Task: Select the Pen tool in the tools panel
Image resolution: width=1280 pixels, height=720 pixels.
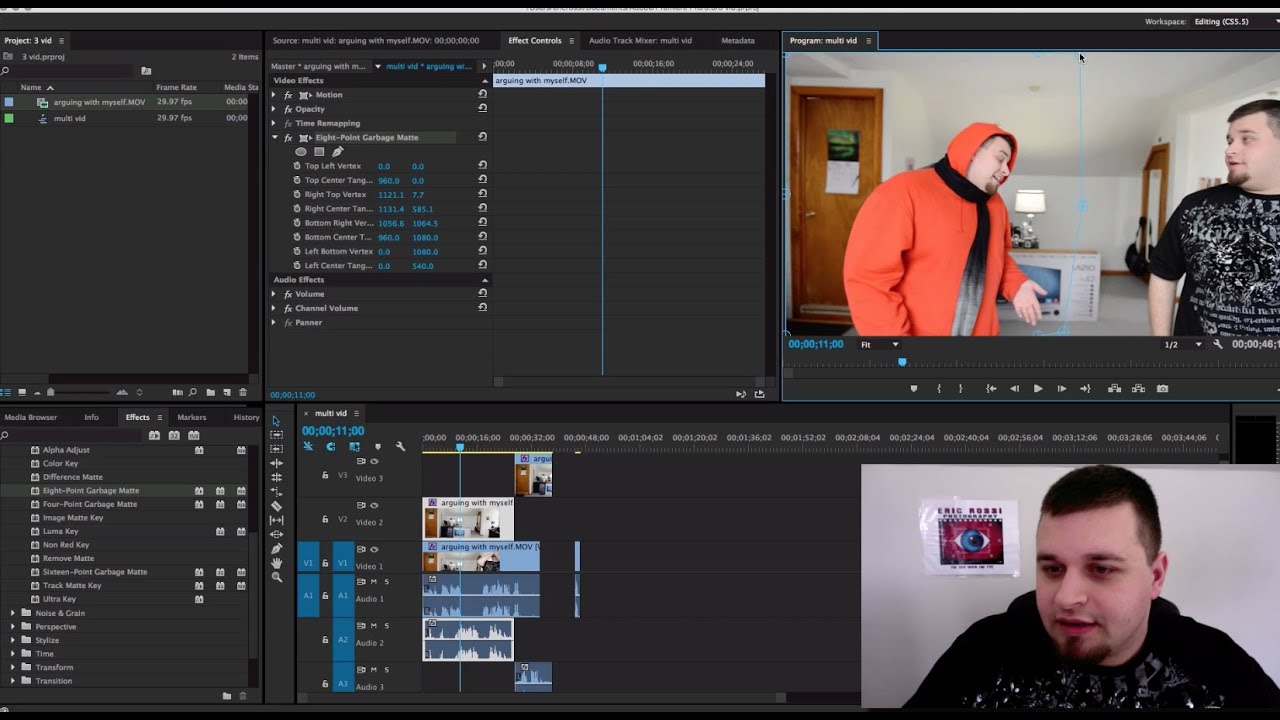Action: 277,548
